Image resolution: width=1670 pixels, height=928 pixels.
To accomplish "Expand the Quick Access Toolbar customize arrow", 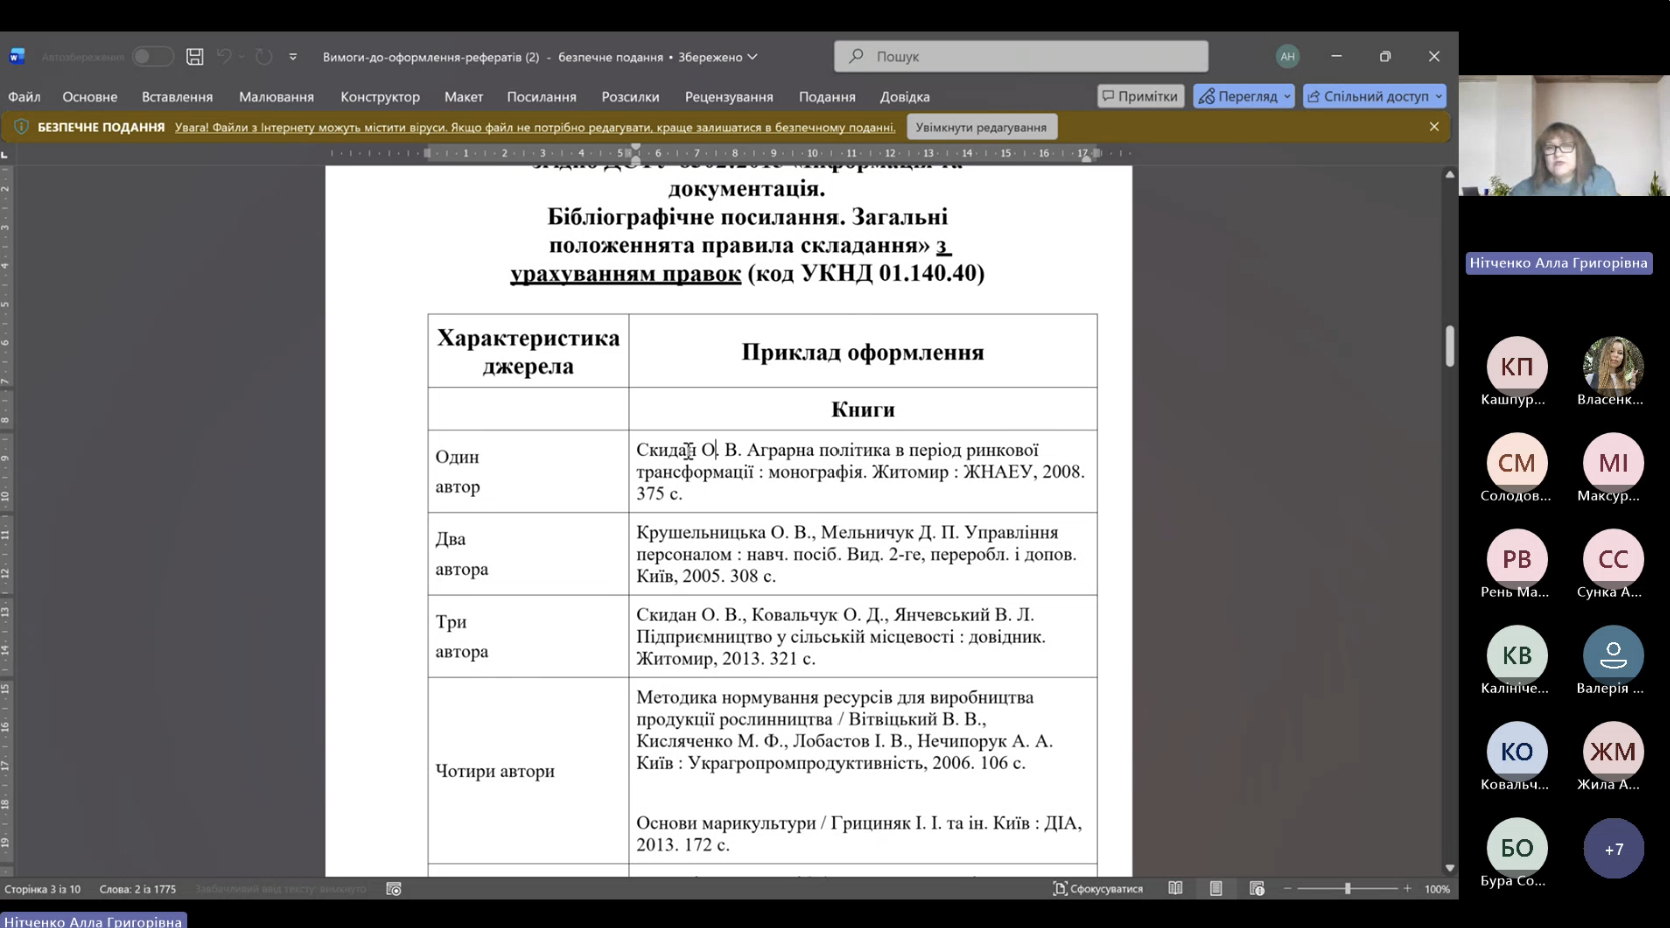I will tap(293, 57).
